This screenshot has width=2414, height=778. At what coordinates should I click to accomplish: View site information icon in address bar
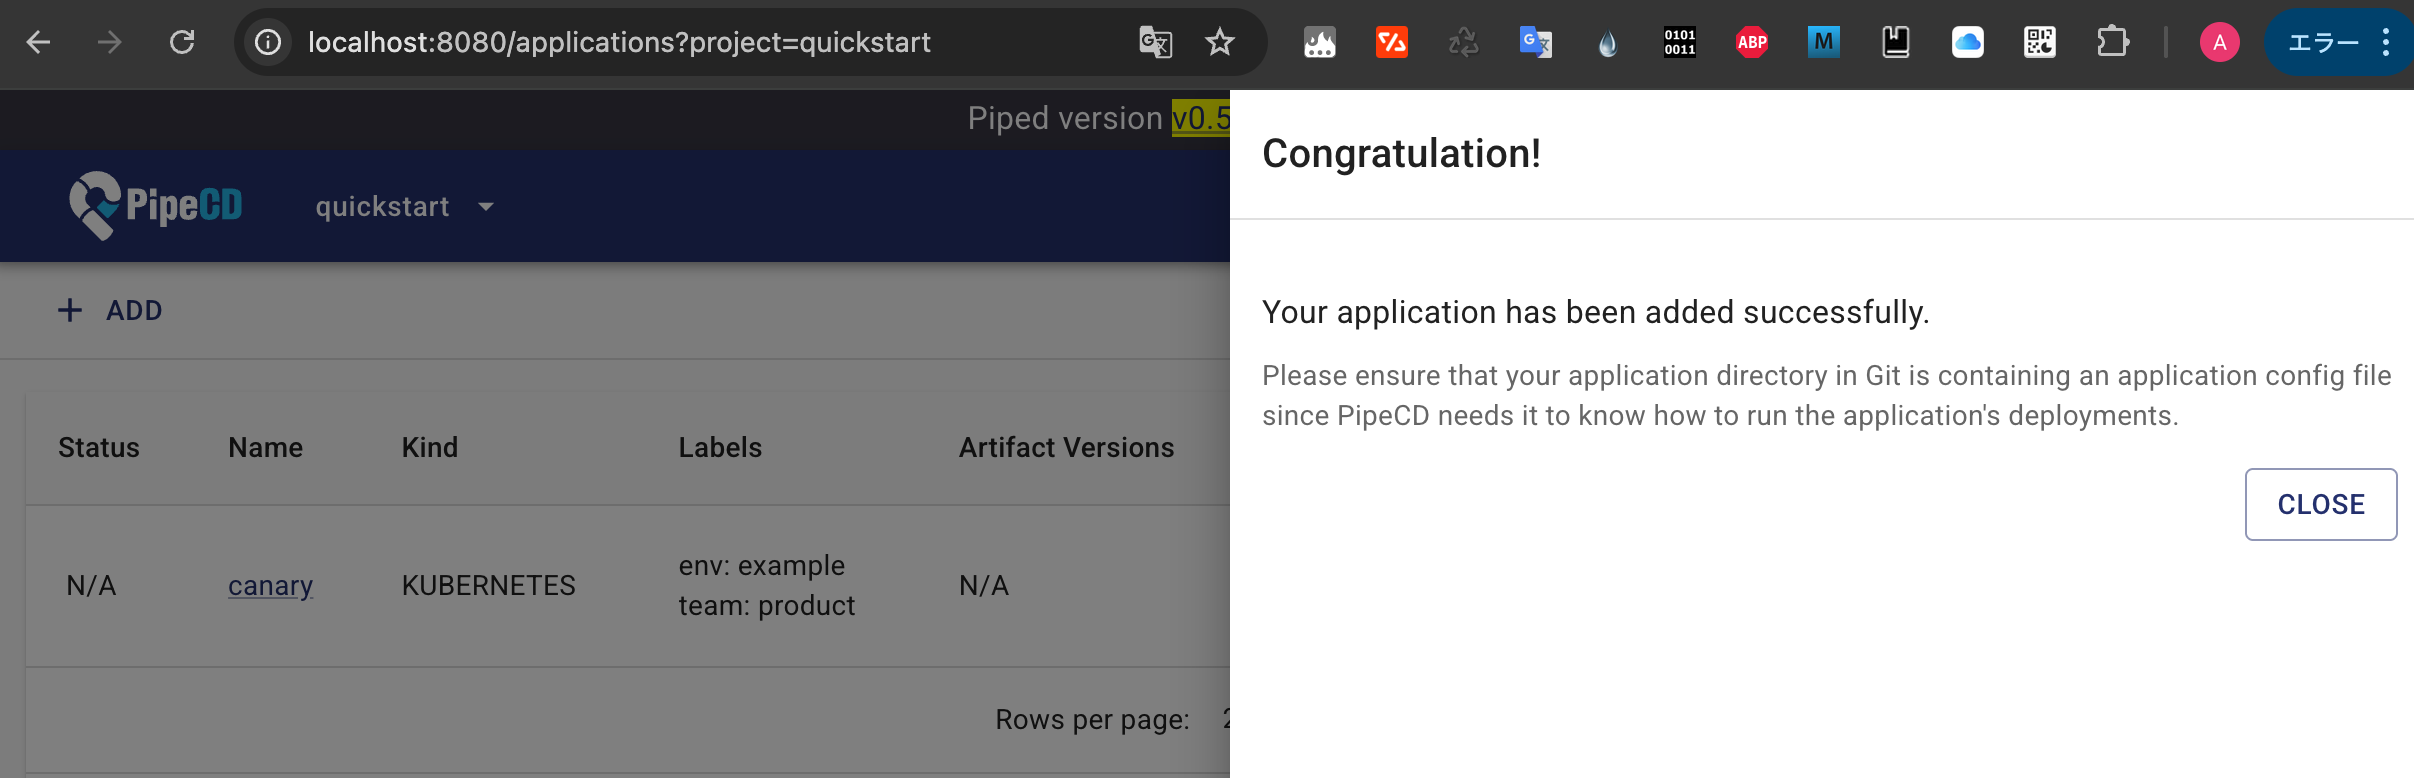click(268, 42)
